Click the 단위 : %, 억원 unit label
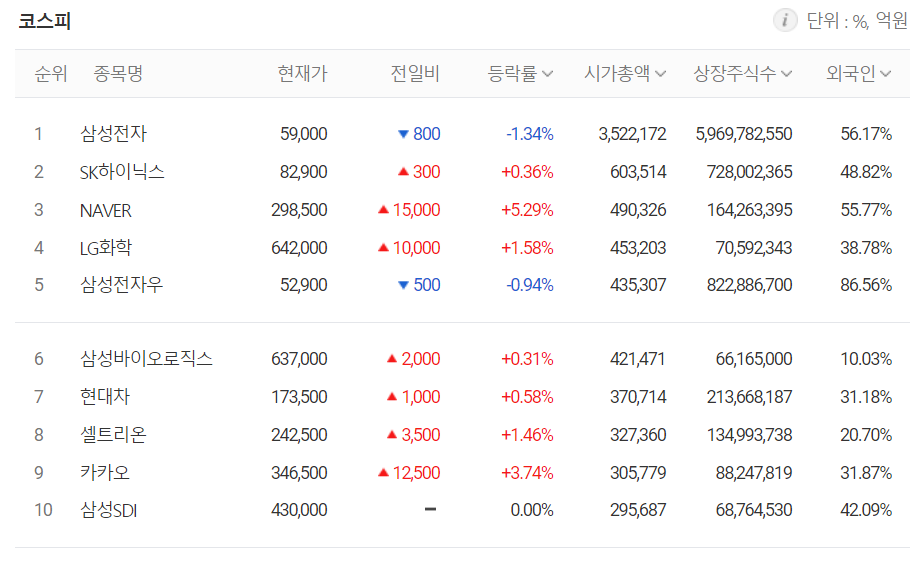This screenshot has height=565, width=913. pos(857,21)
